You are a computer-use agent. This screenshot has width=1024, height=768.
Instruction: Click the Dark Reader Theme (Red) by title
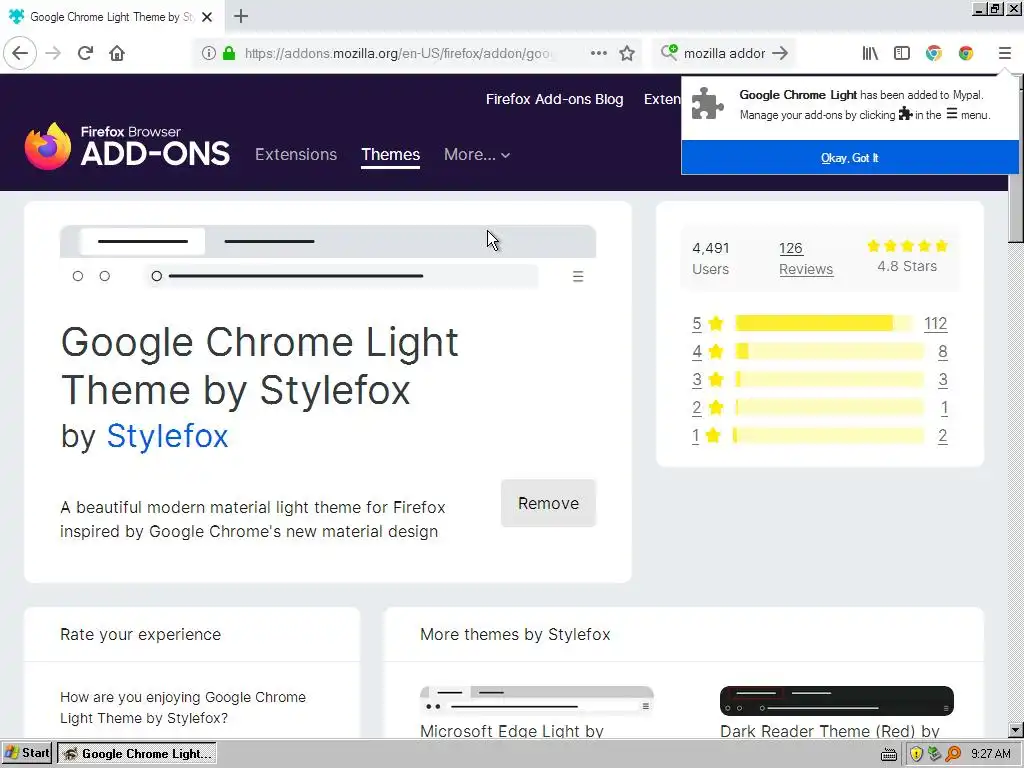click(829, 731)
